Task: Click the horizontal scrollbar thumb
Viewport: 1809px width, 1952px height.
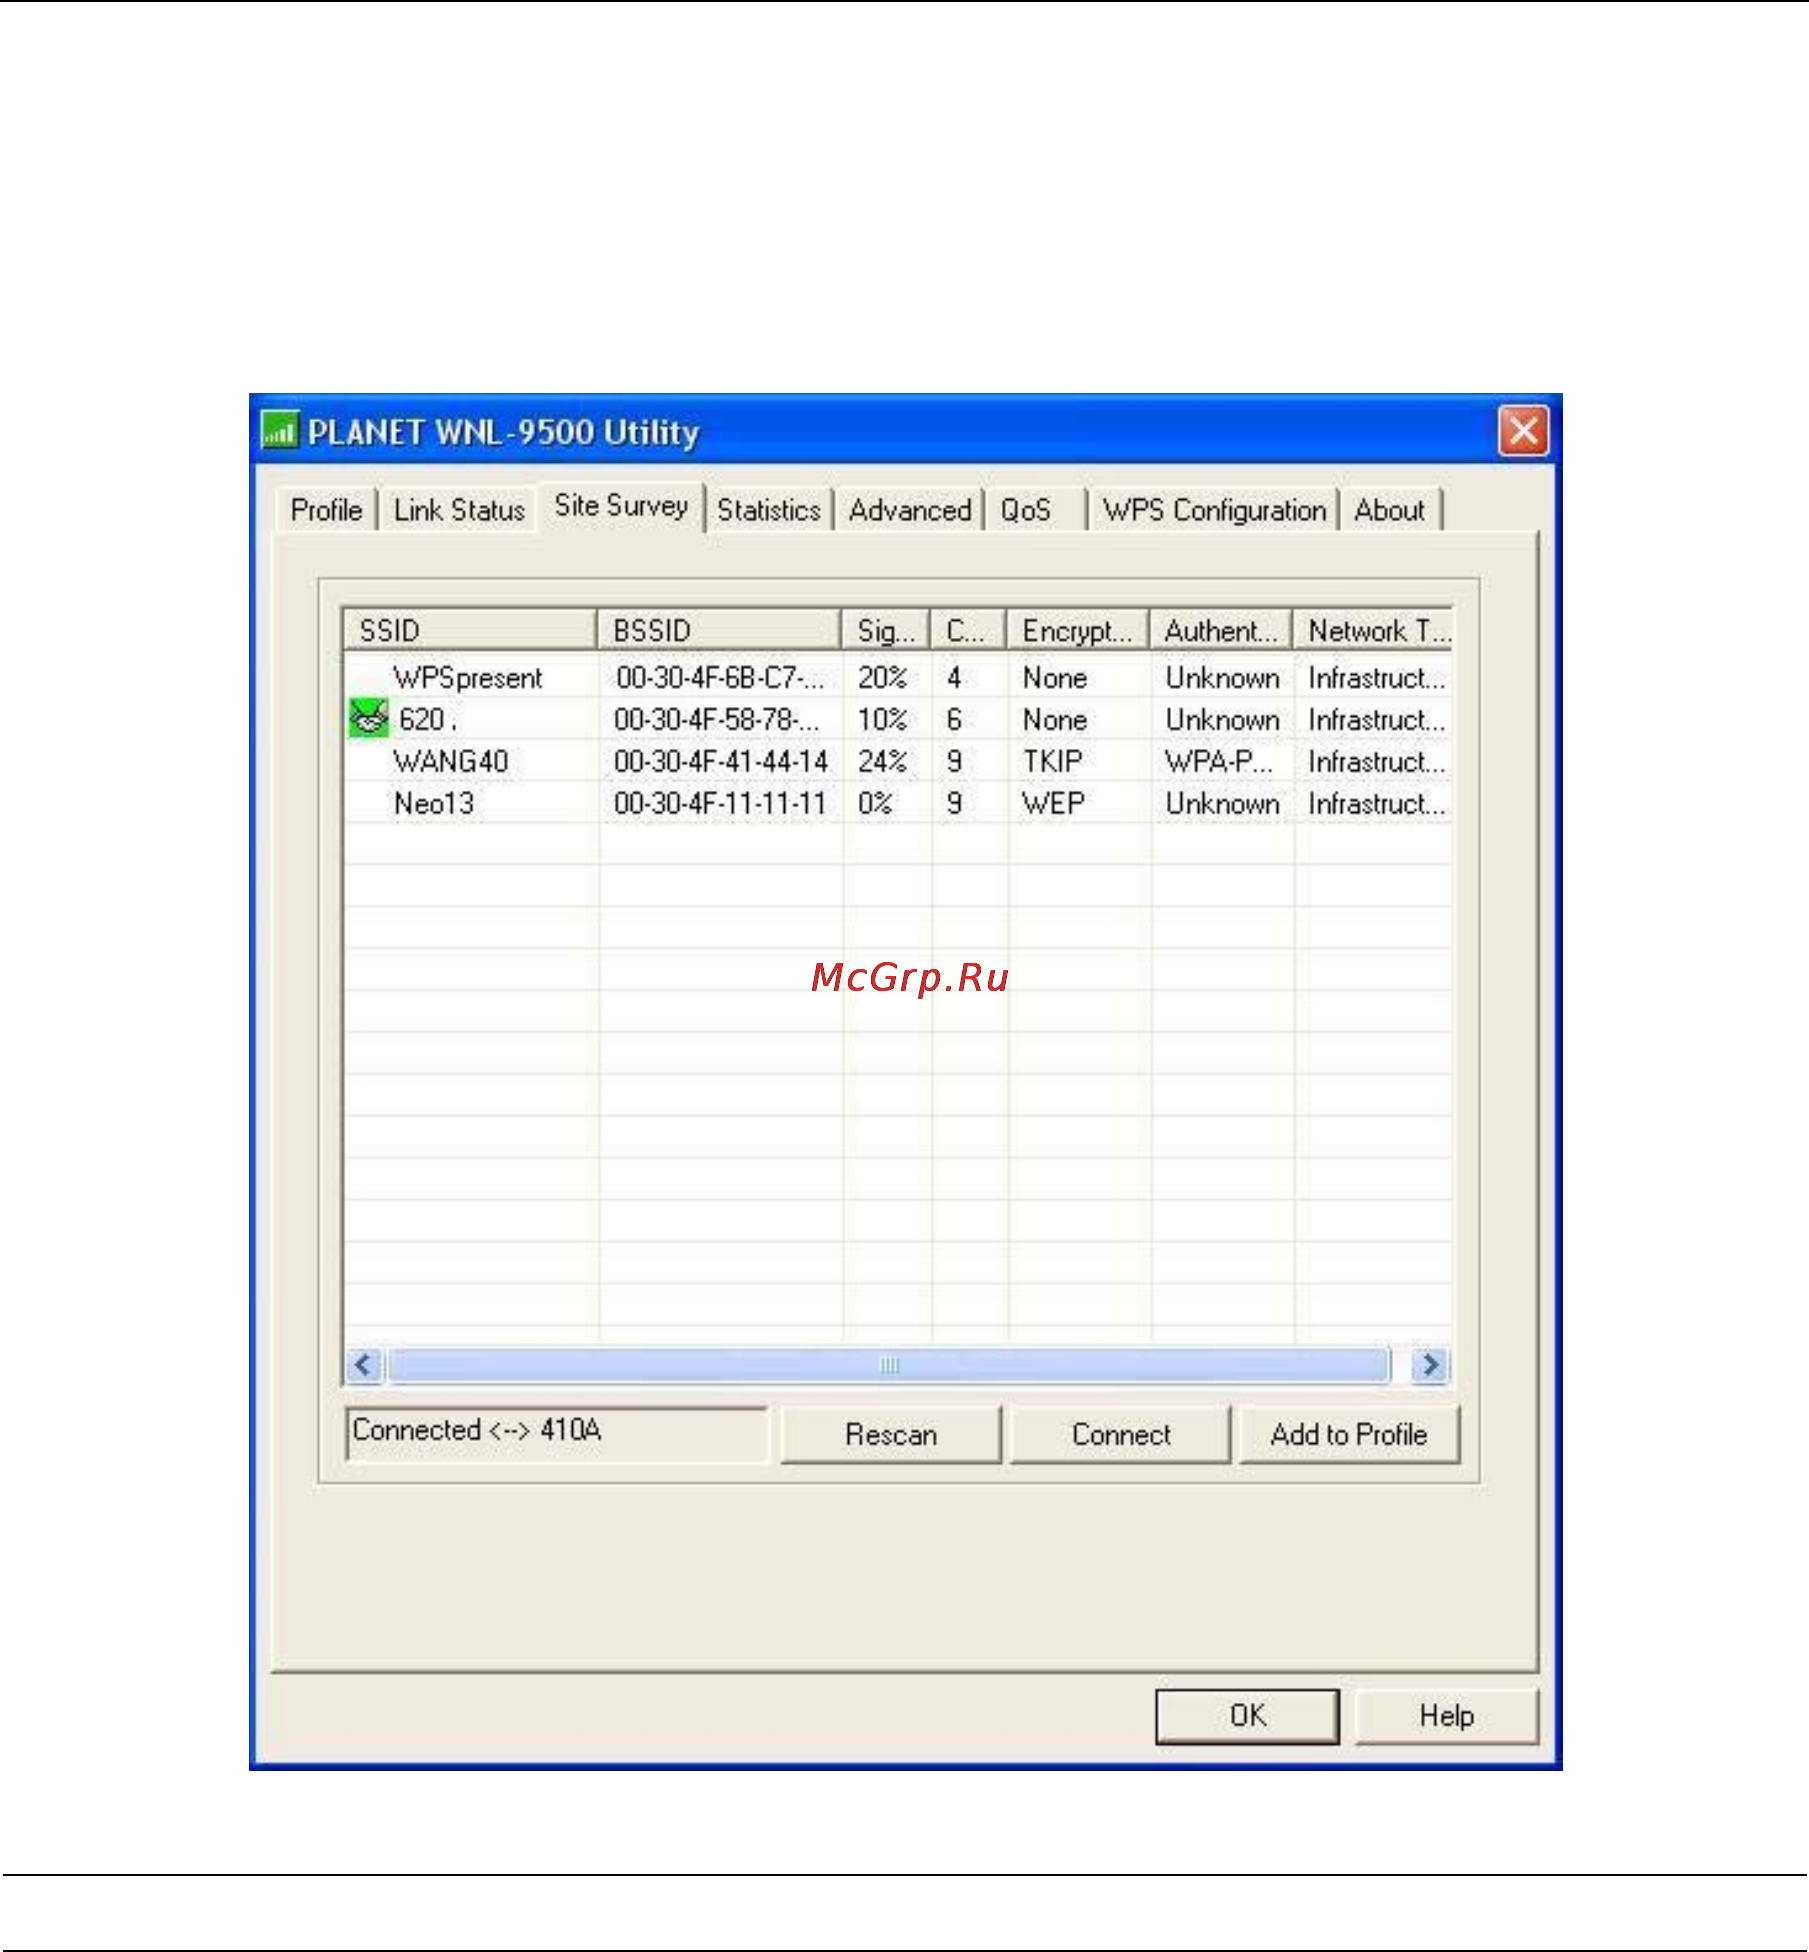Action: coord(889,1364)
